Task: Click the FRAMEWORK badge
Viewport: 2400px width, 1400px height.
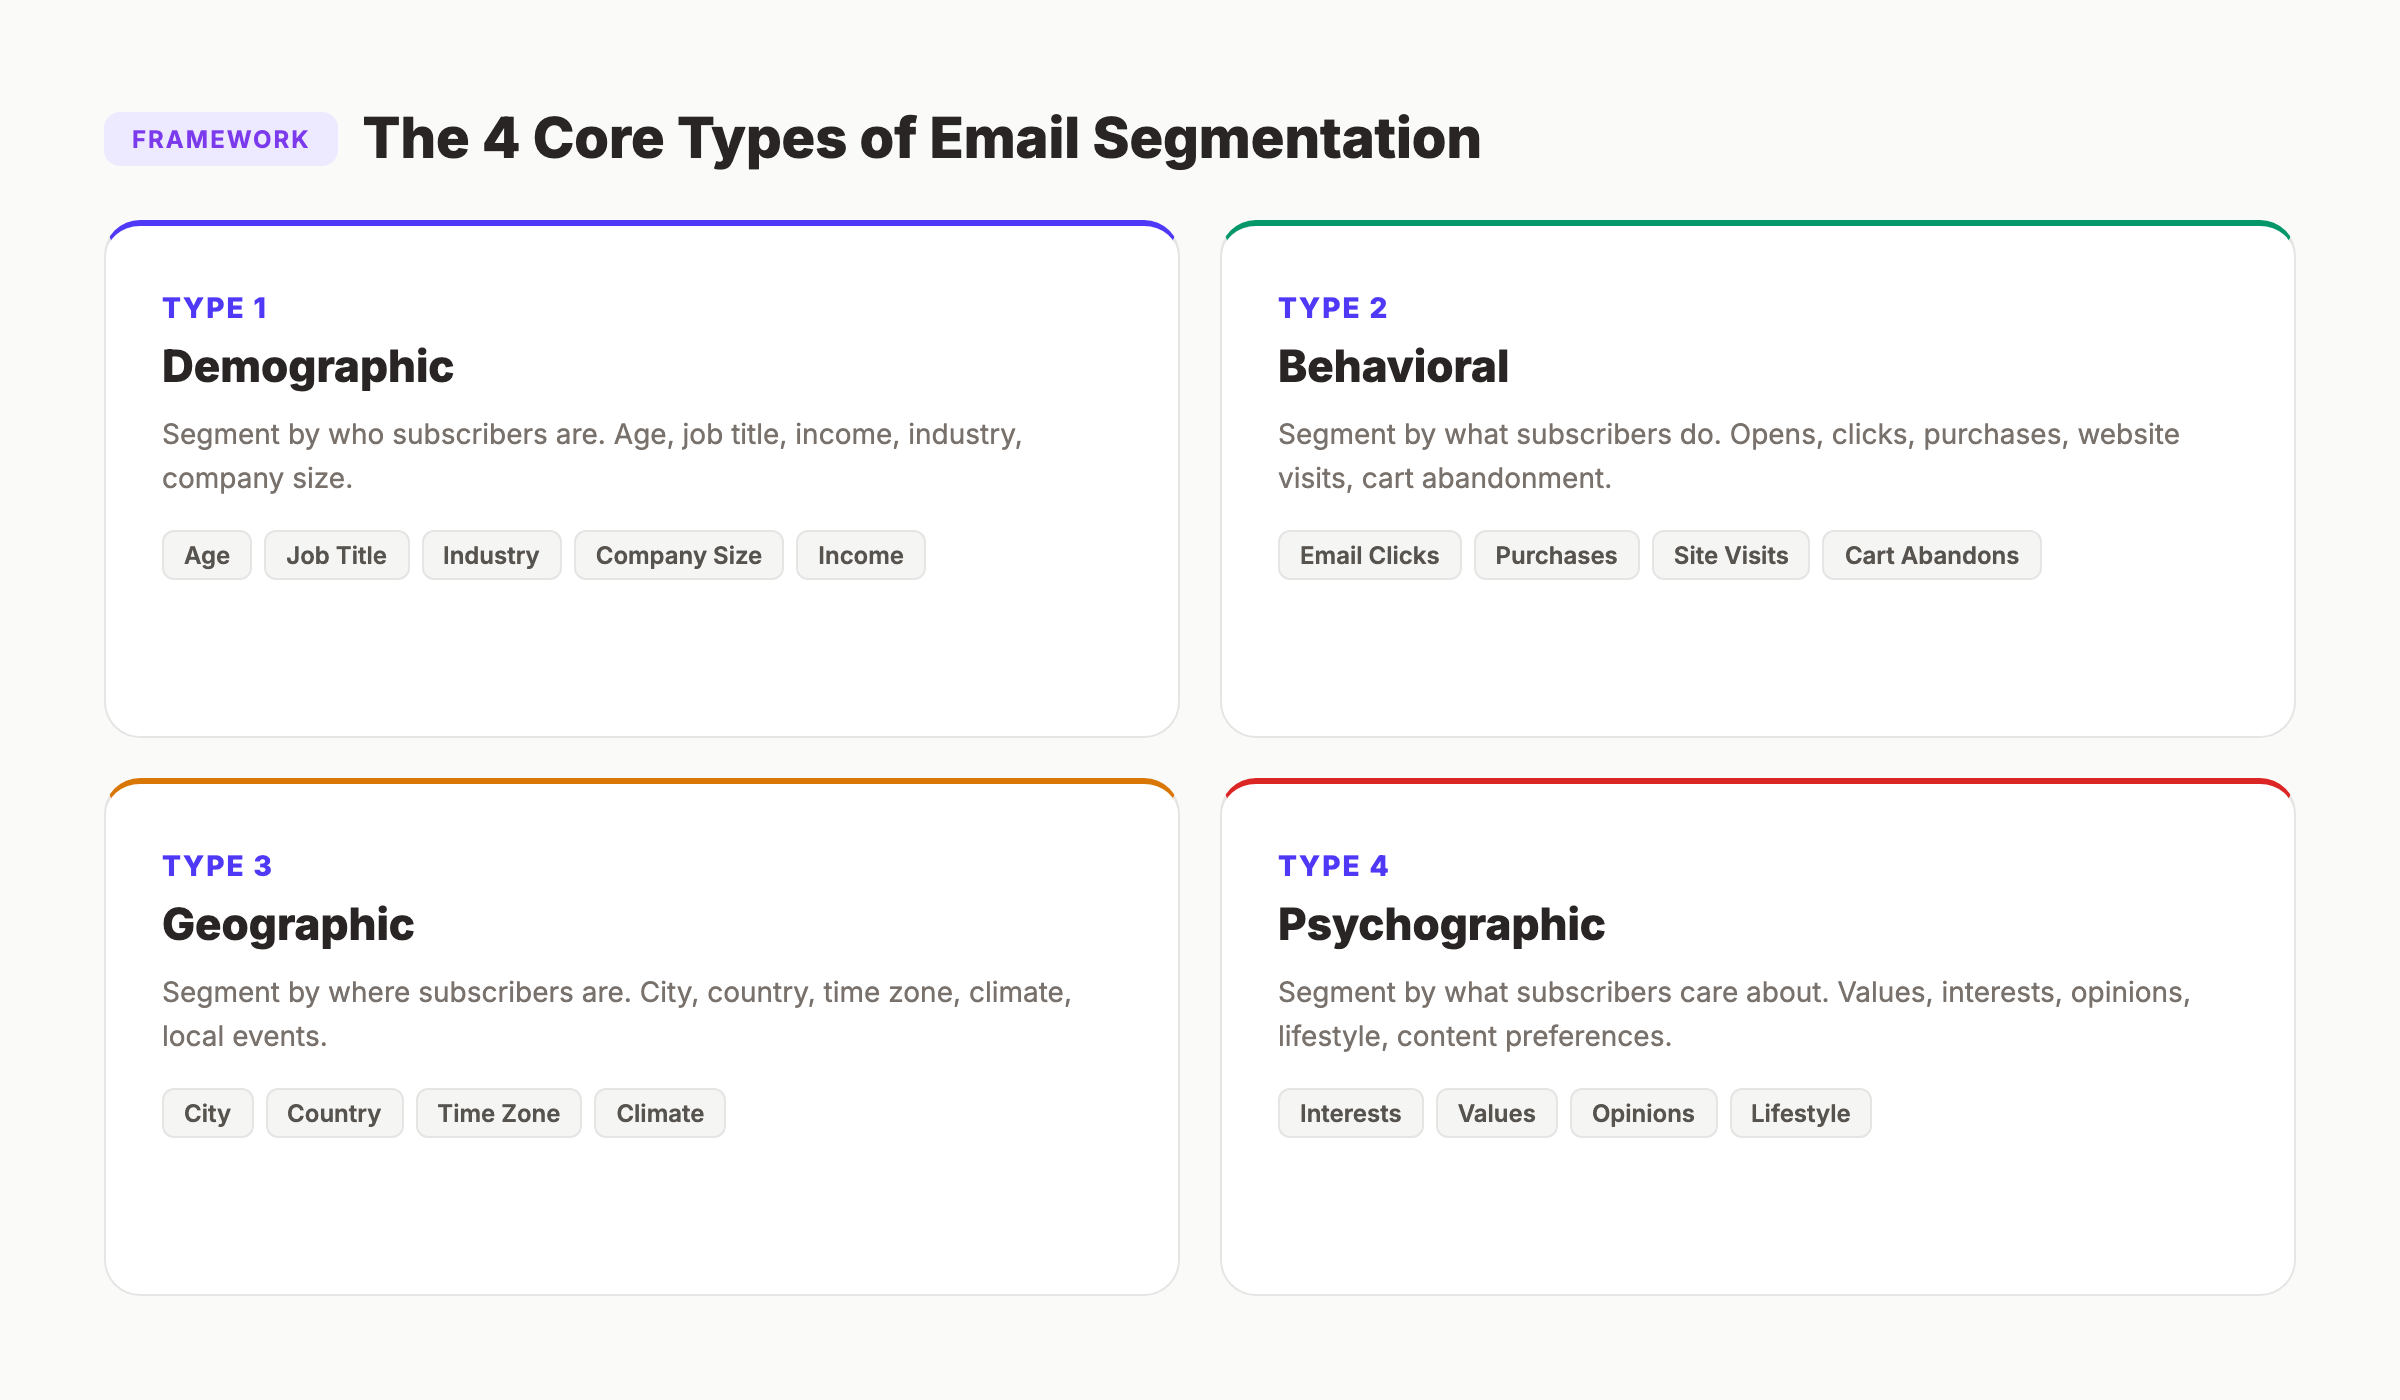Action: coord(221,138)
